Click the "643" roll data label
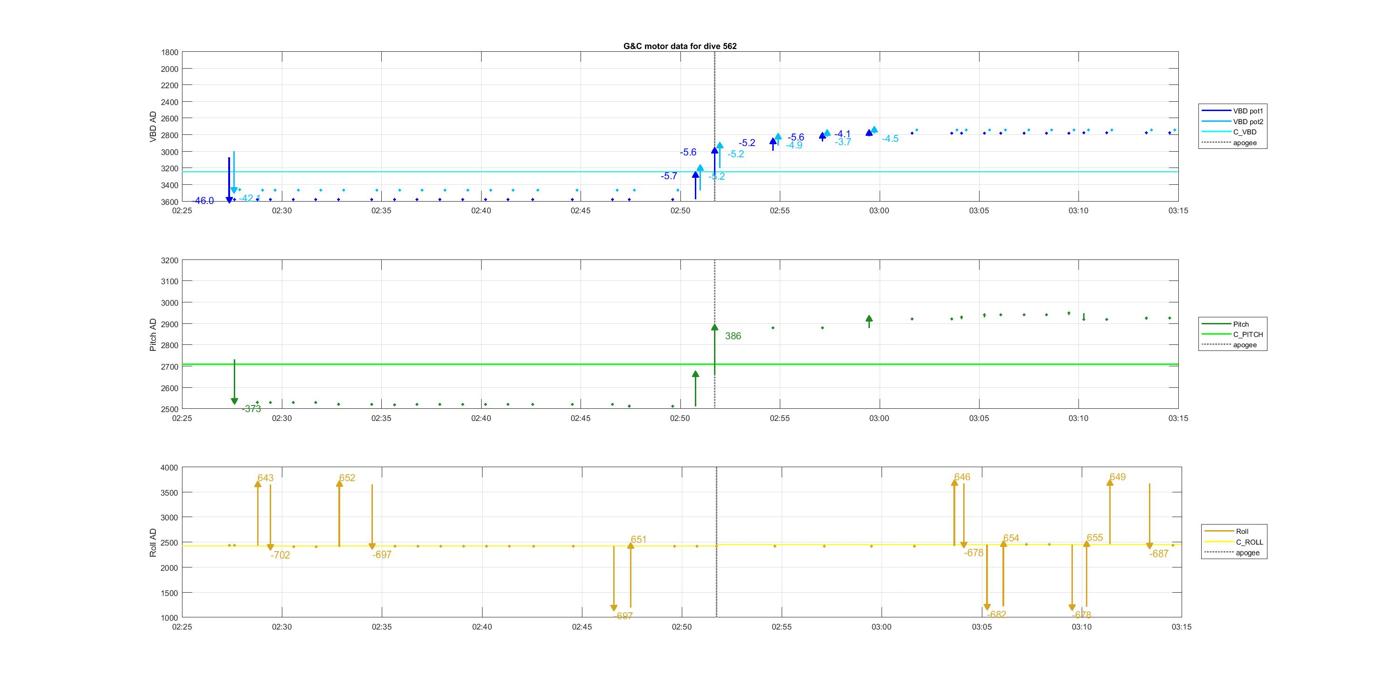The image size is (1400, 693). (x=265, y=478)
